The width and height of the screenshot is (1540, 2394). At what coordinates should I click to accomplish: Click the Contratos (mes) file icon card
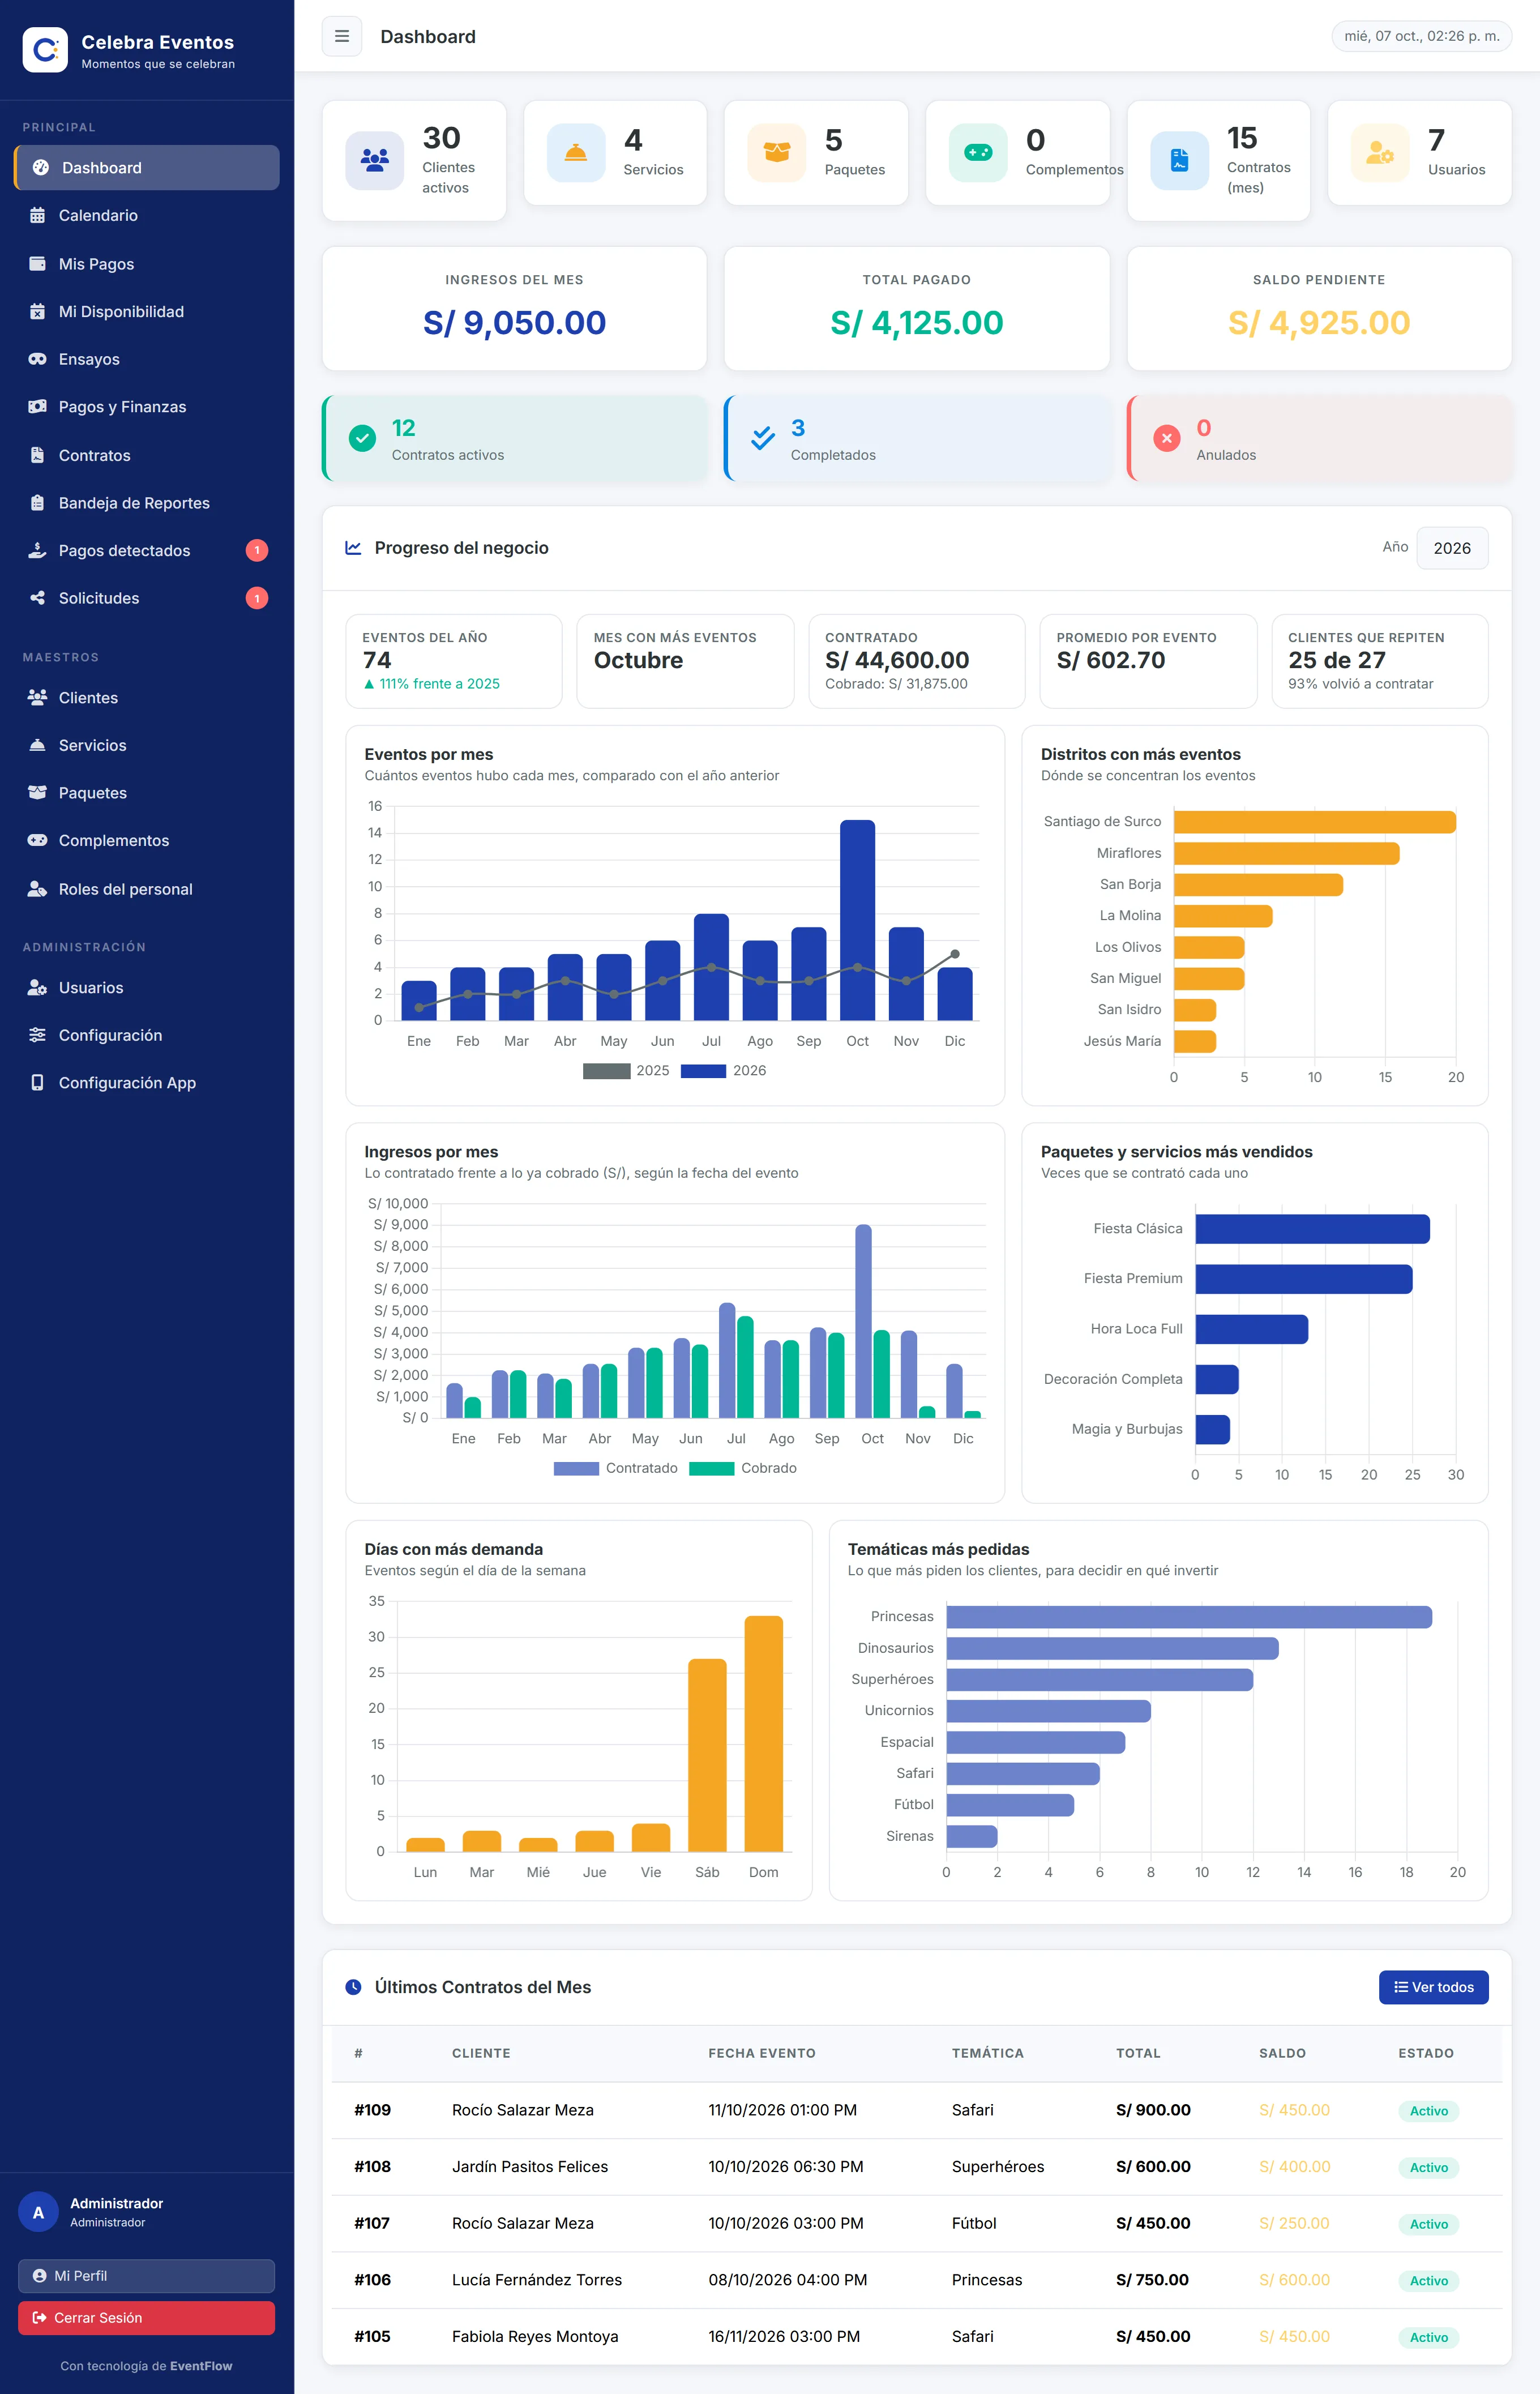click(x=1180, y=160)
